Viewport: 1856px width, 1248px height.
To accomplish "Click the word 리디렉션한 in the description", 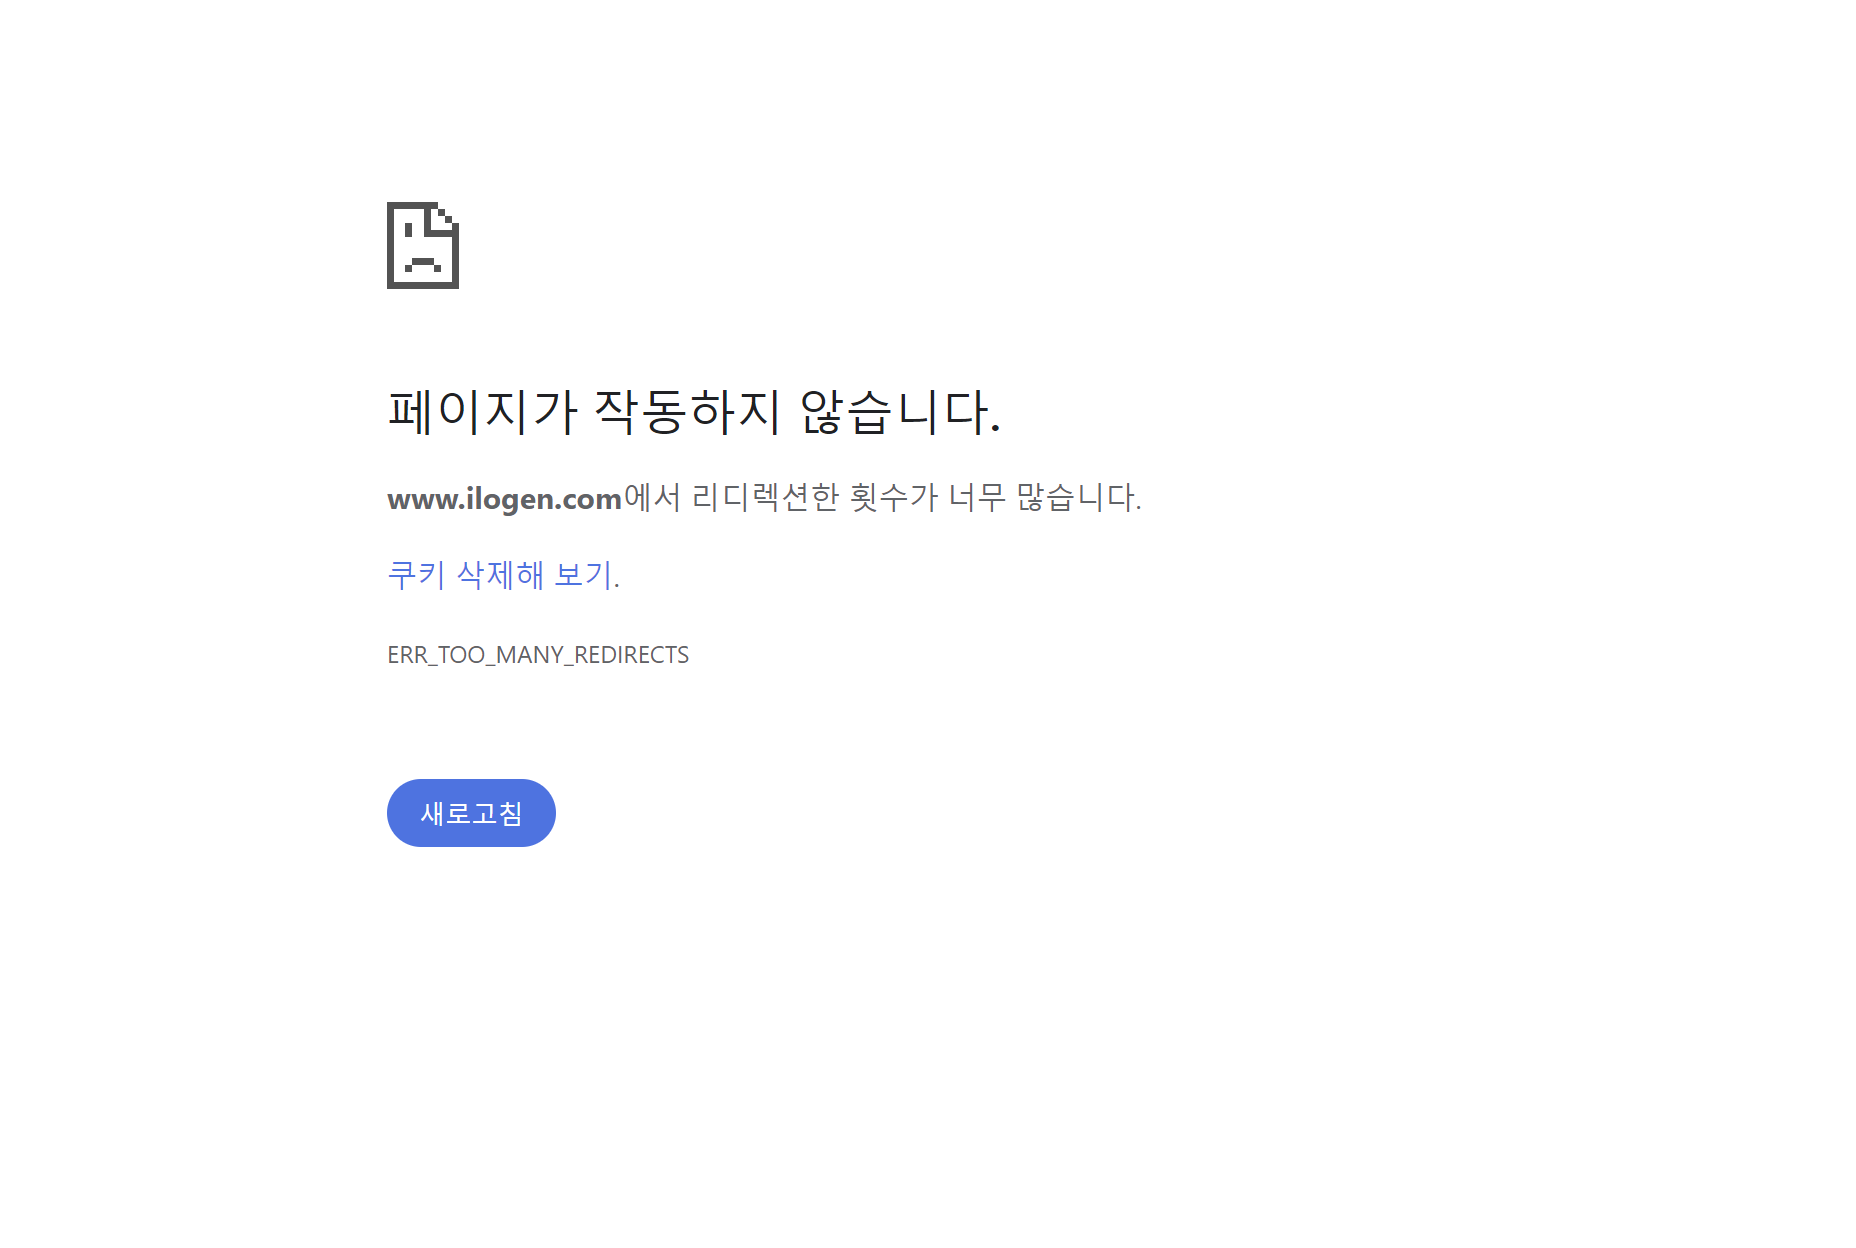I will [x=765, y=497].
